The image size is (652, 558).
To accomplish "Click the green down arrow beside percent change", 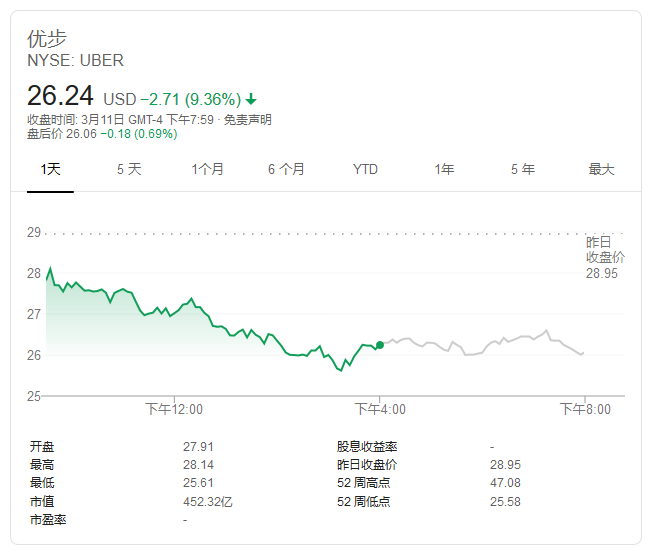I will pyautogui.click(x=251, y=99).
